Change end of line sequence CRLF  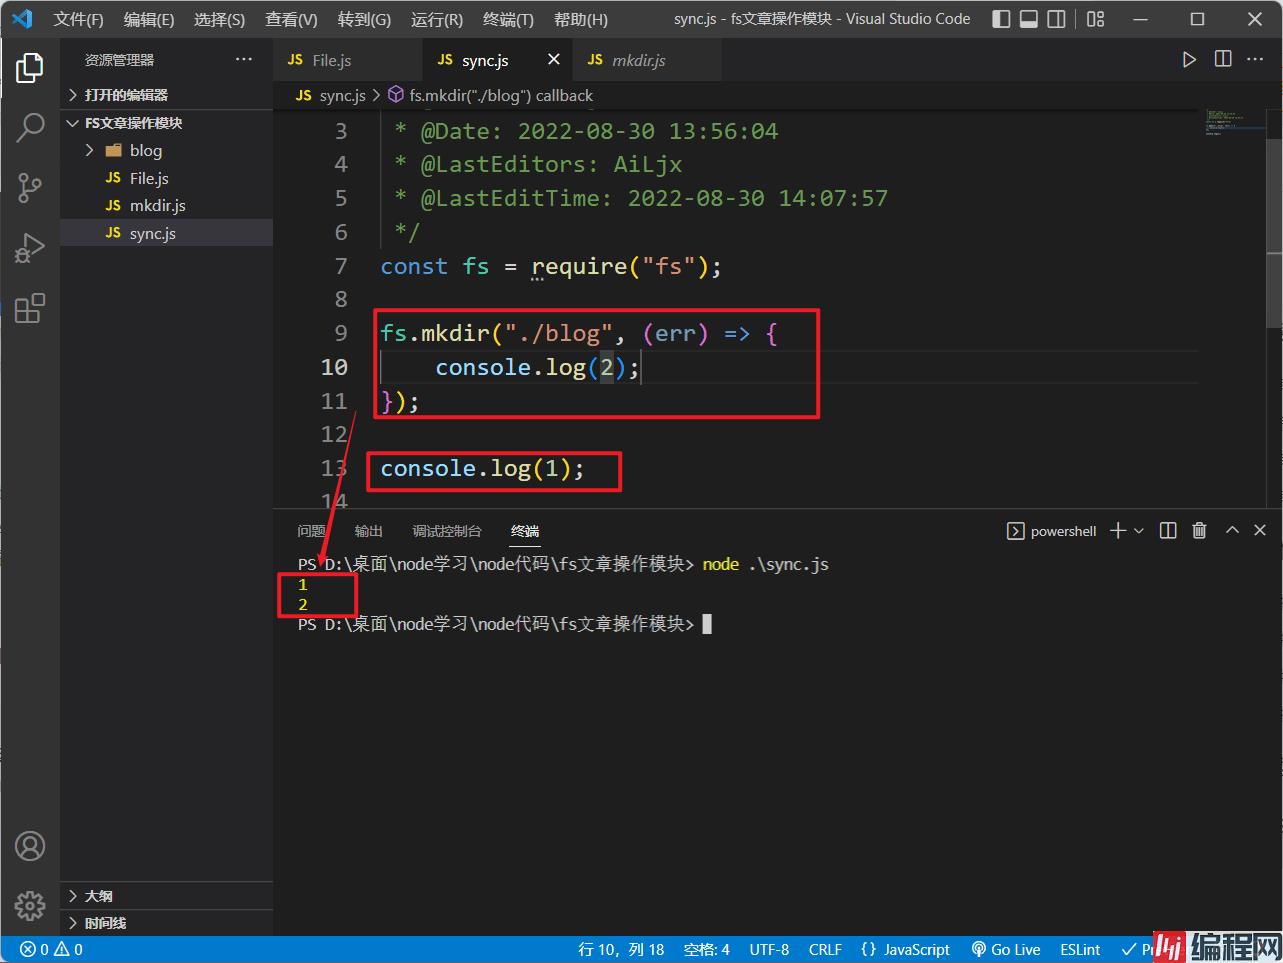click(825, 950)
